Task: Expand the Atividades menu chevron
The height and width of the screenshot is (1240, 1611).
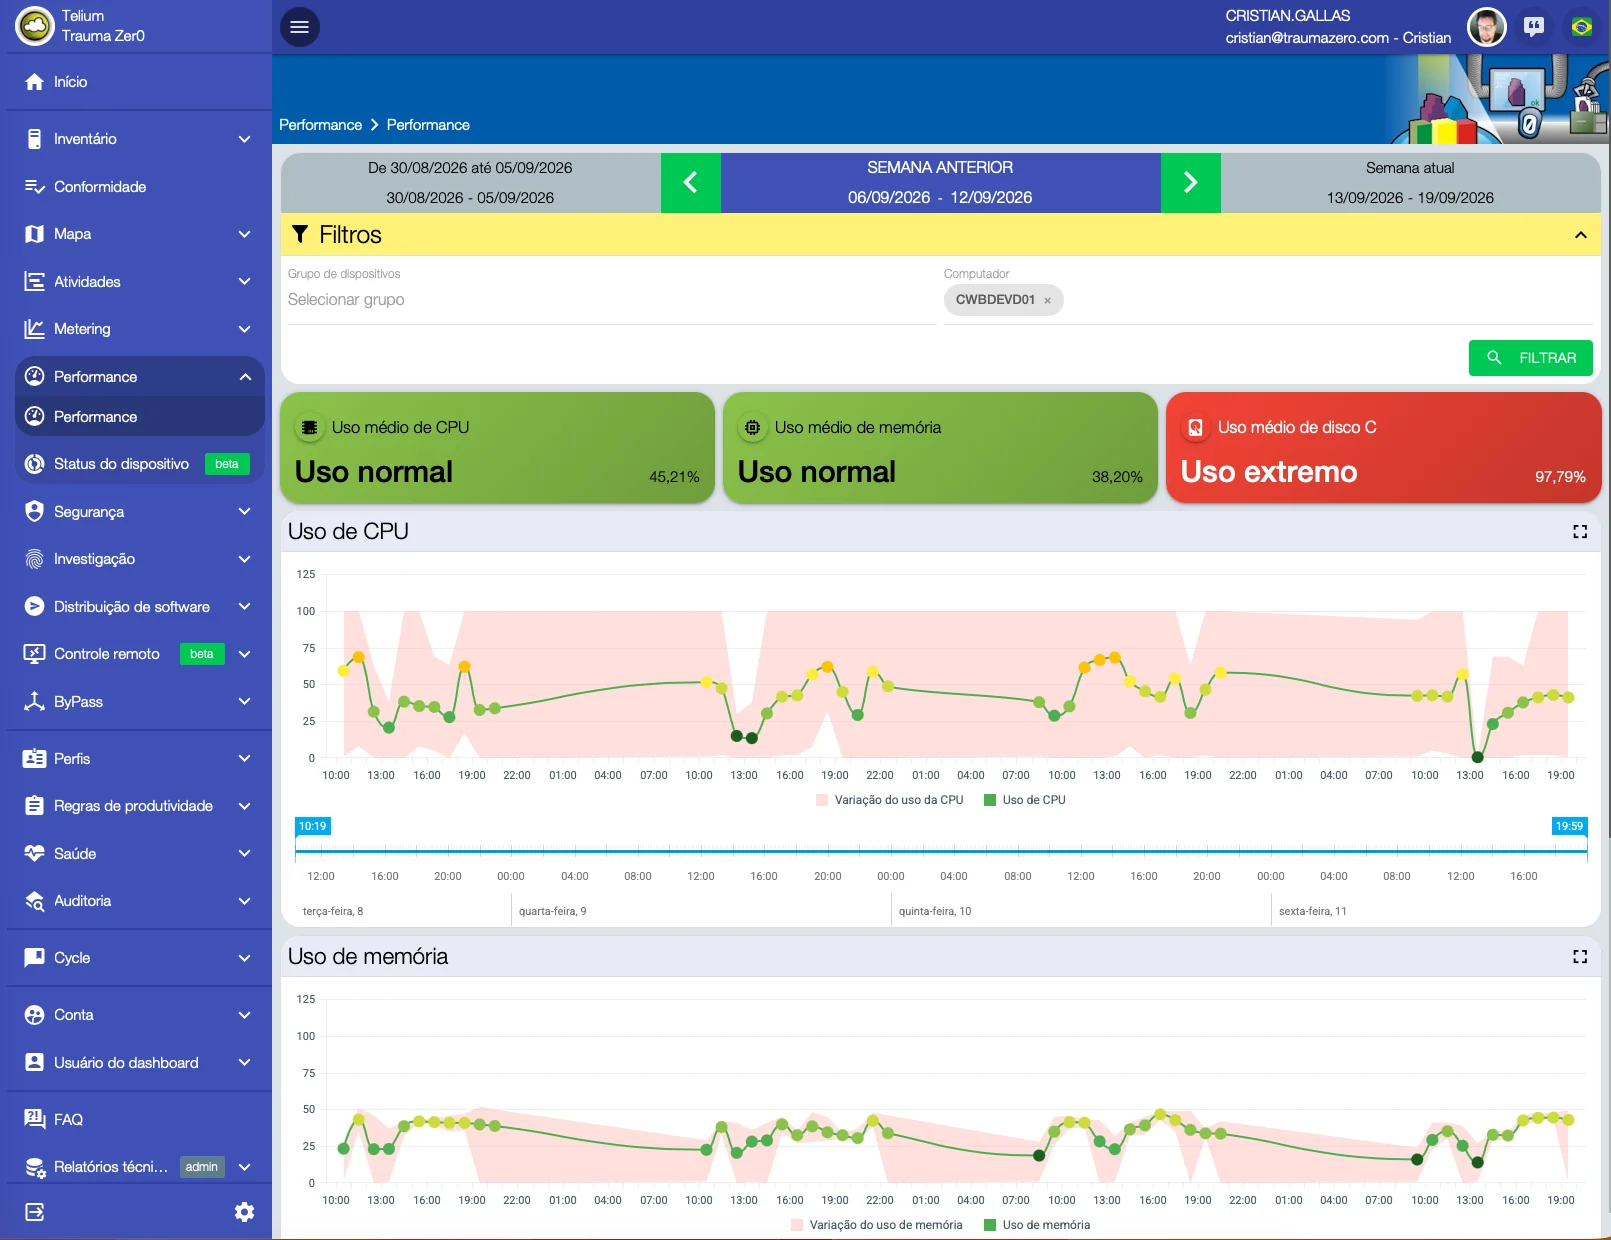Action: [x=244, y=282]
